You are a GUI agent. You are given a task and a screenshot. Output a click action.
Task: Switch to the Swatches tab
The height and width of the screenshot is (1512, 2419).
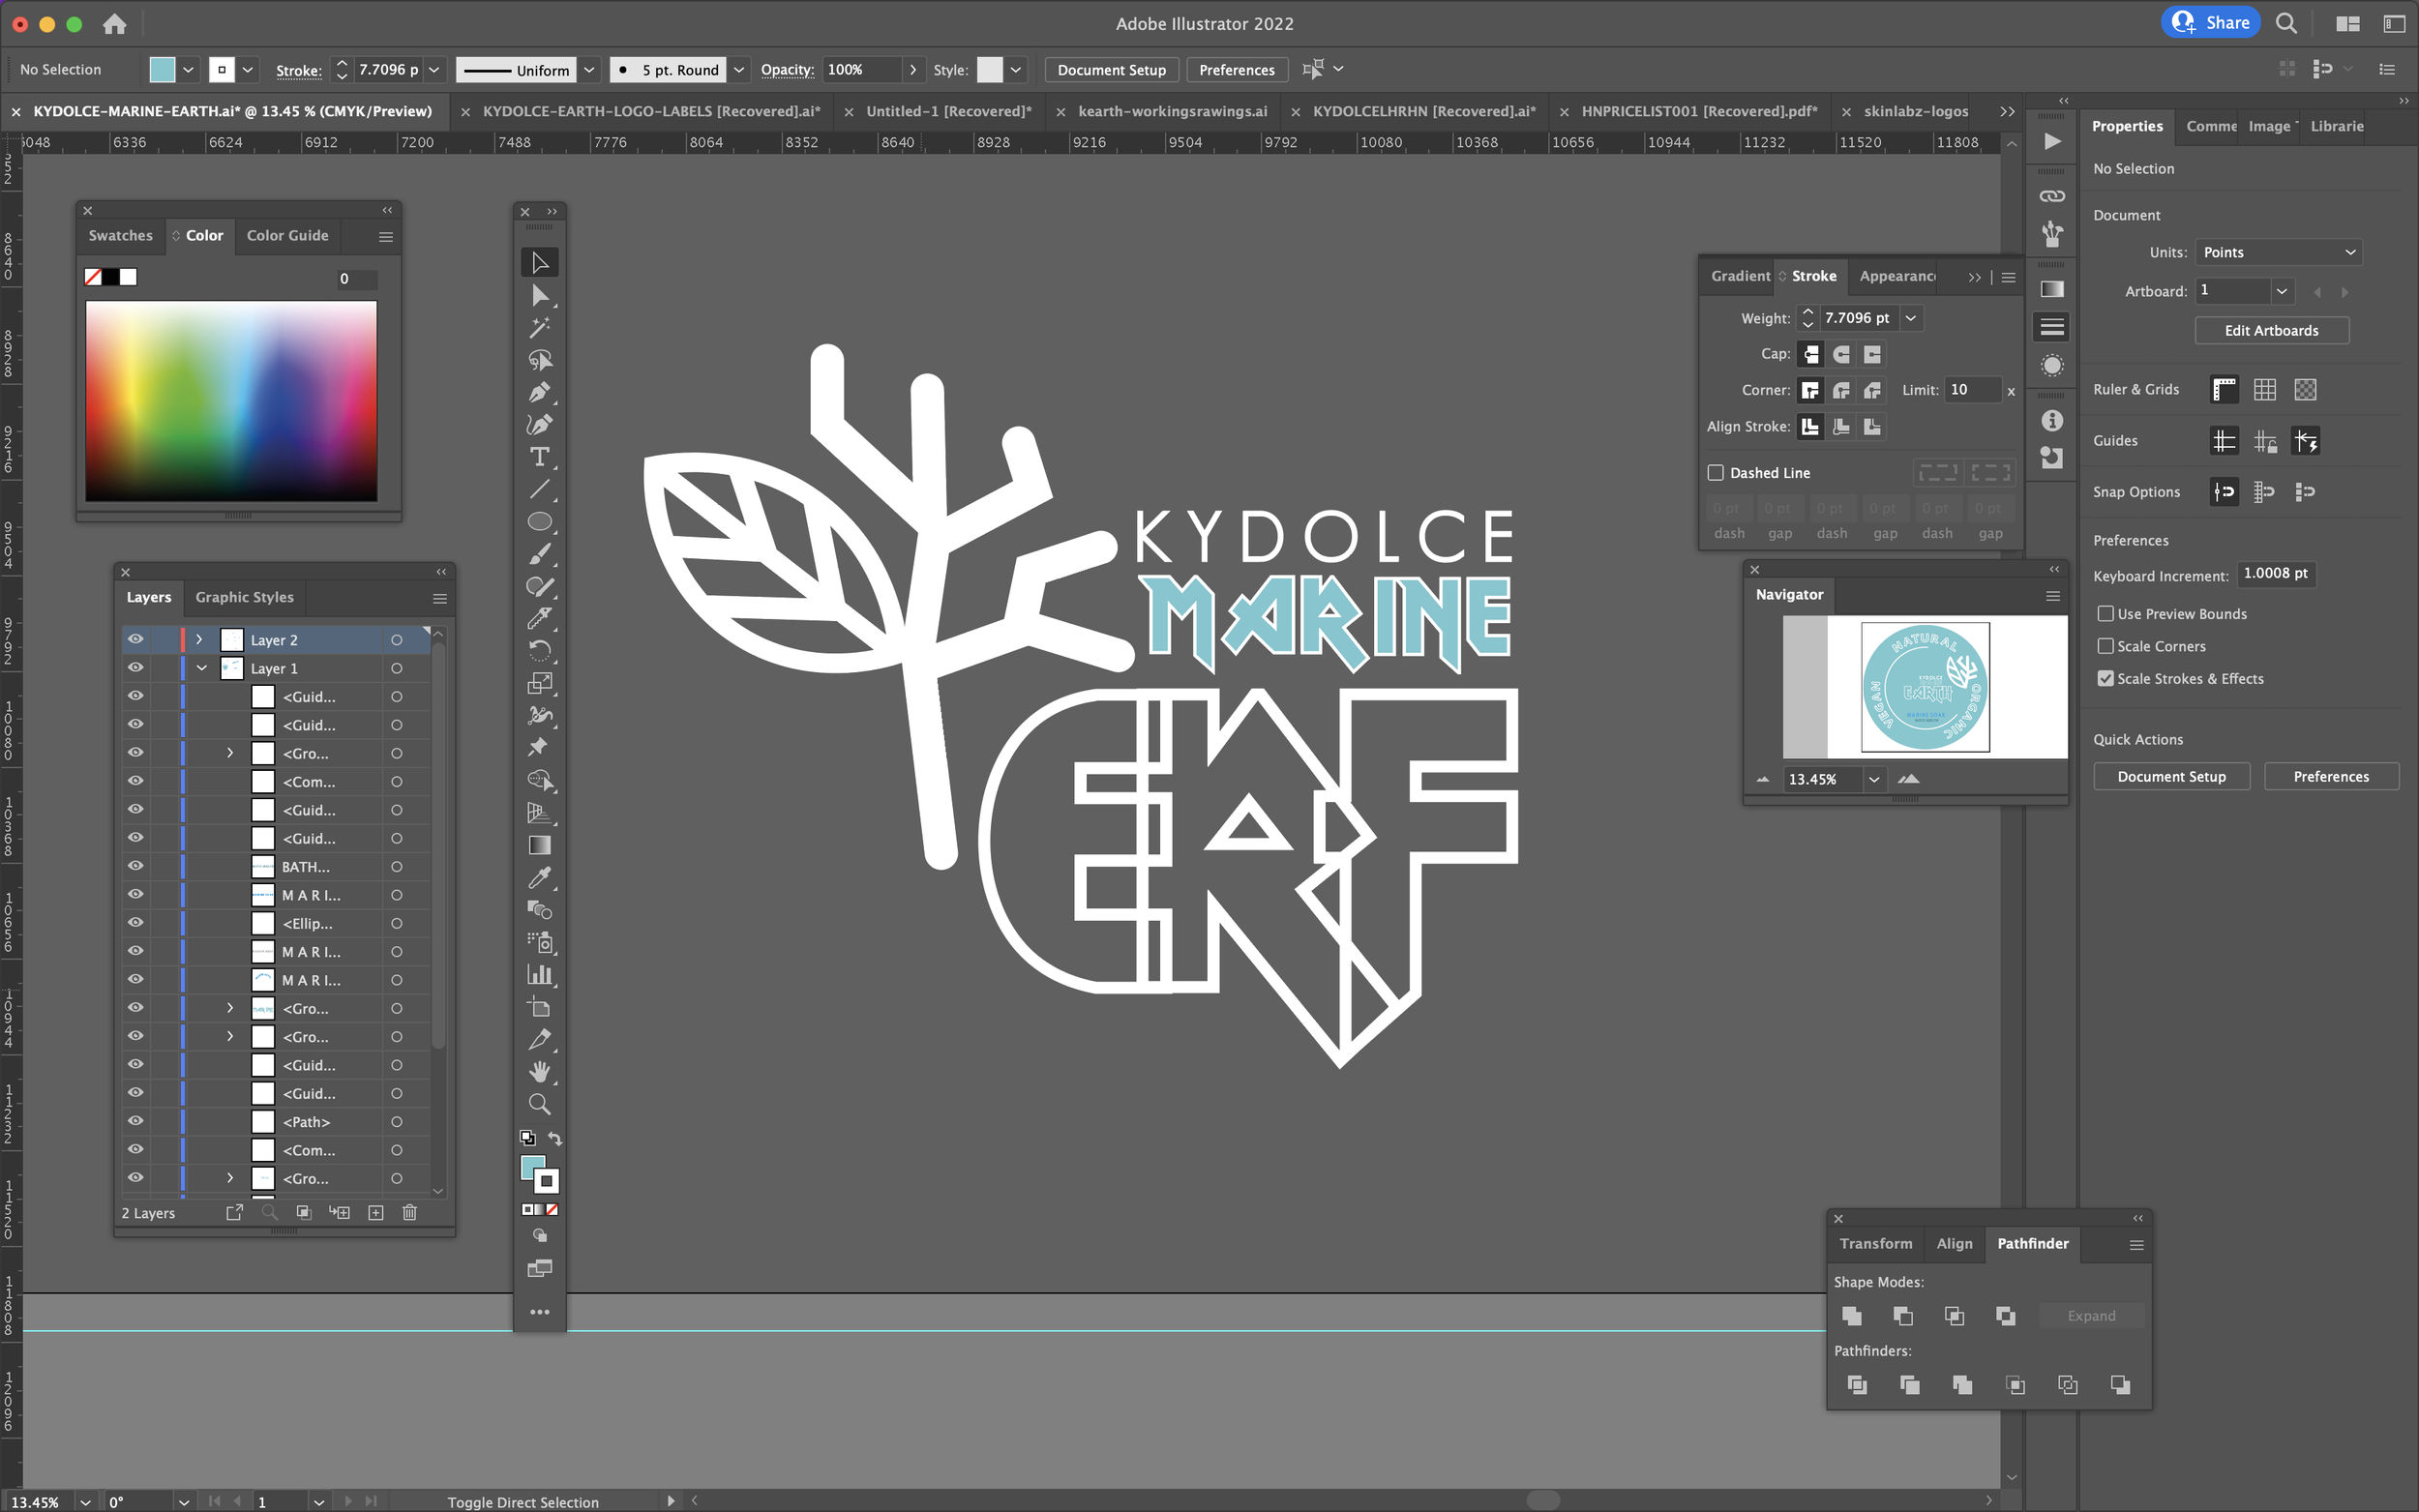click(120, 236)
